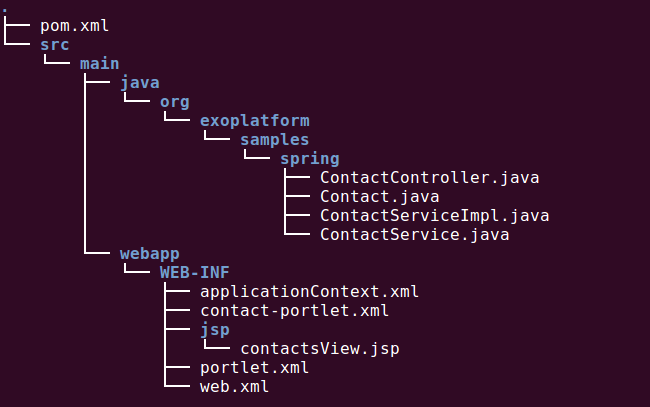
Task: Click the portlet.xml file
Action: [x=255, y=368]
